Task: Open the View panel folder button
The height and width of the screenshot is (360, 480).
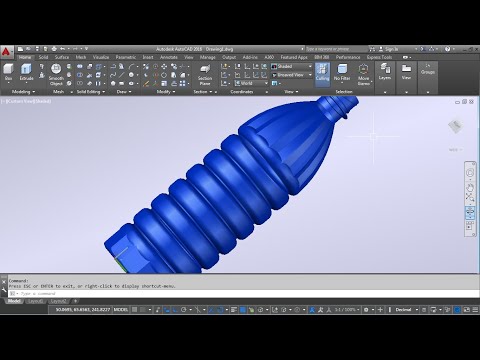Action: tap(406, 72)
